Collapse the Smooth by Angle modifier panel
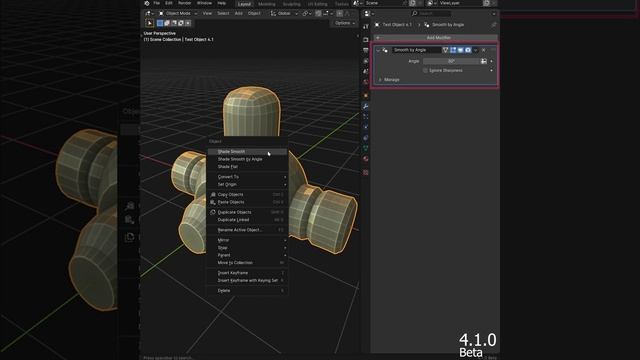 [378, 50]
